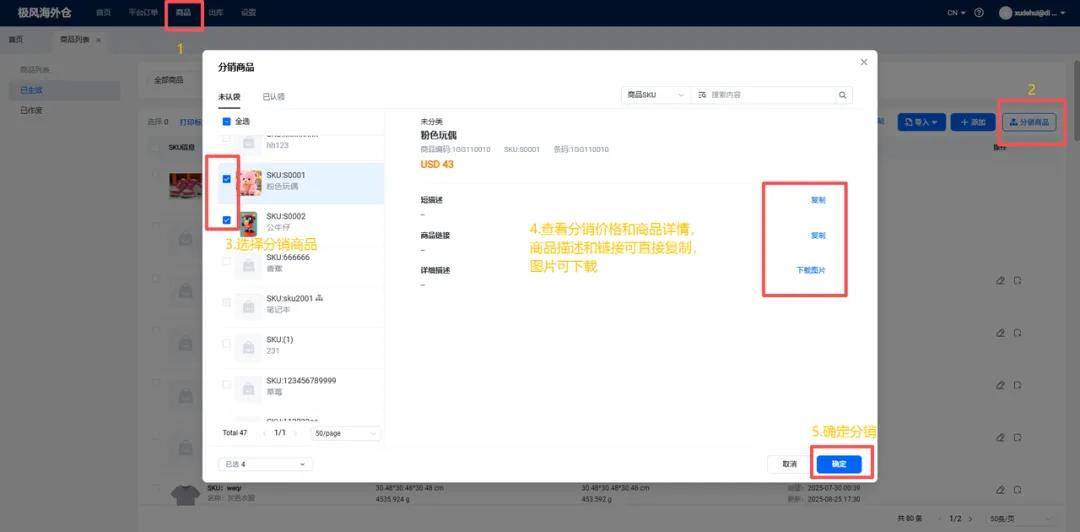Open the 已选 4 selected items dropdown
Screen dimensions: 1080x532
(265, 464)
